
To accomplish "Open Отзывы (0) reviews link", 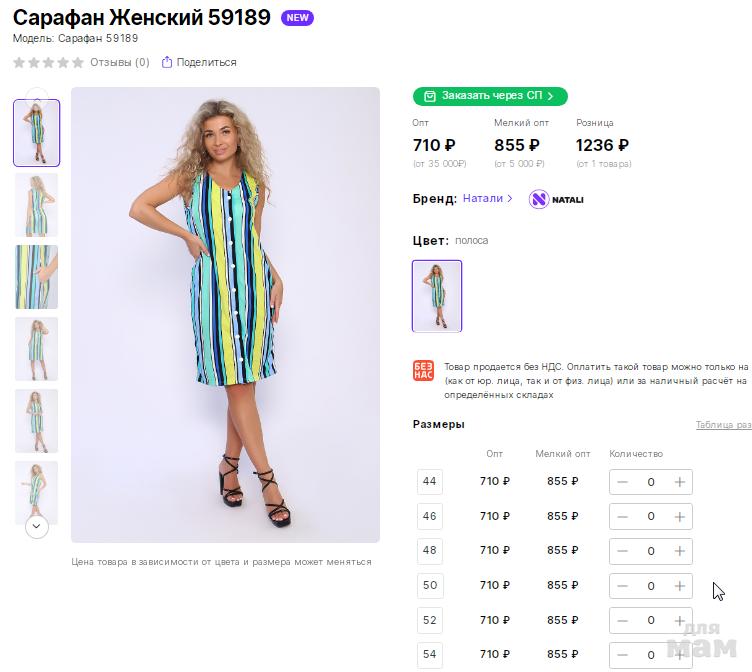I will coord(119,62).
